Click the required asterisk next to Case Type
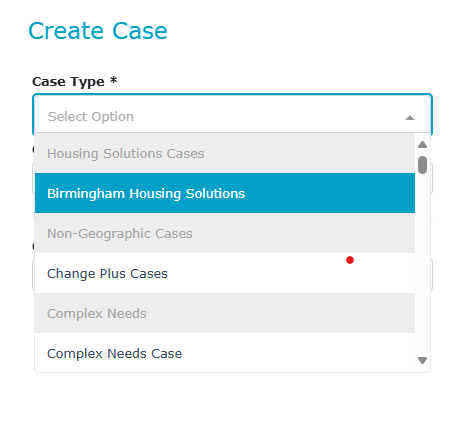This screenshot has height=421, width=460. (114, 80)
